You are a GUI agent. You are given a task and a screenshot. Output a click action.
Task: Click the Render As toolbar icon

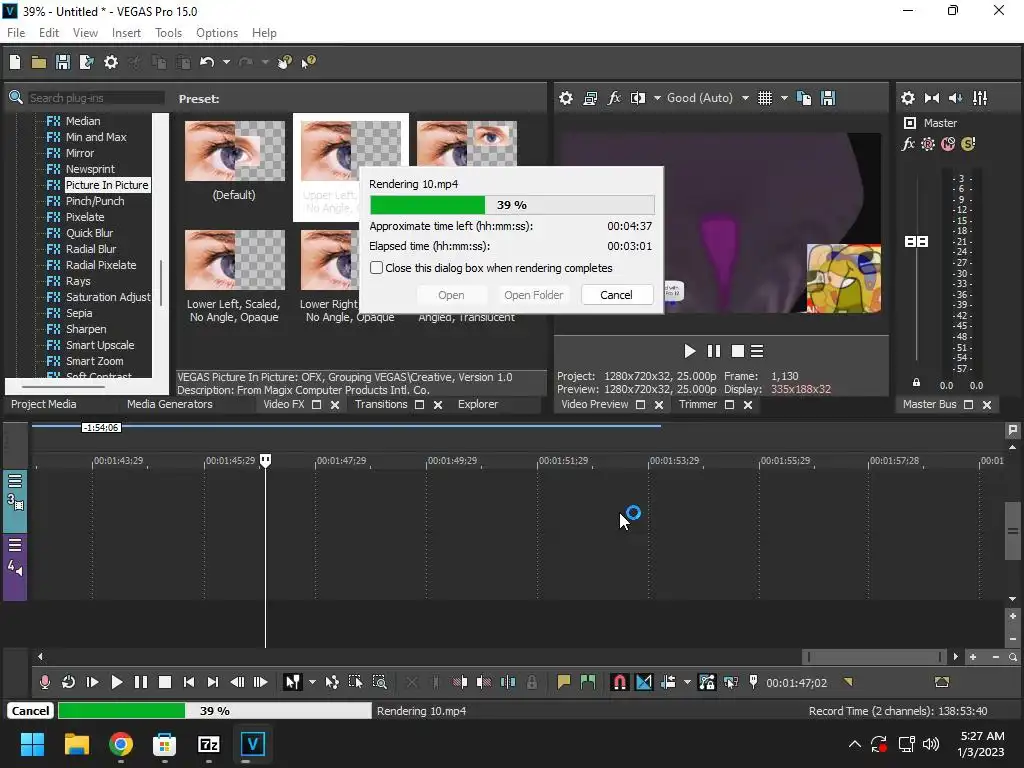pos(86,62)
